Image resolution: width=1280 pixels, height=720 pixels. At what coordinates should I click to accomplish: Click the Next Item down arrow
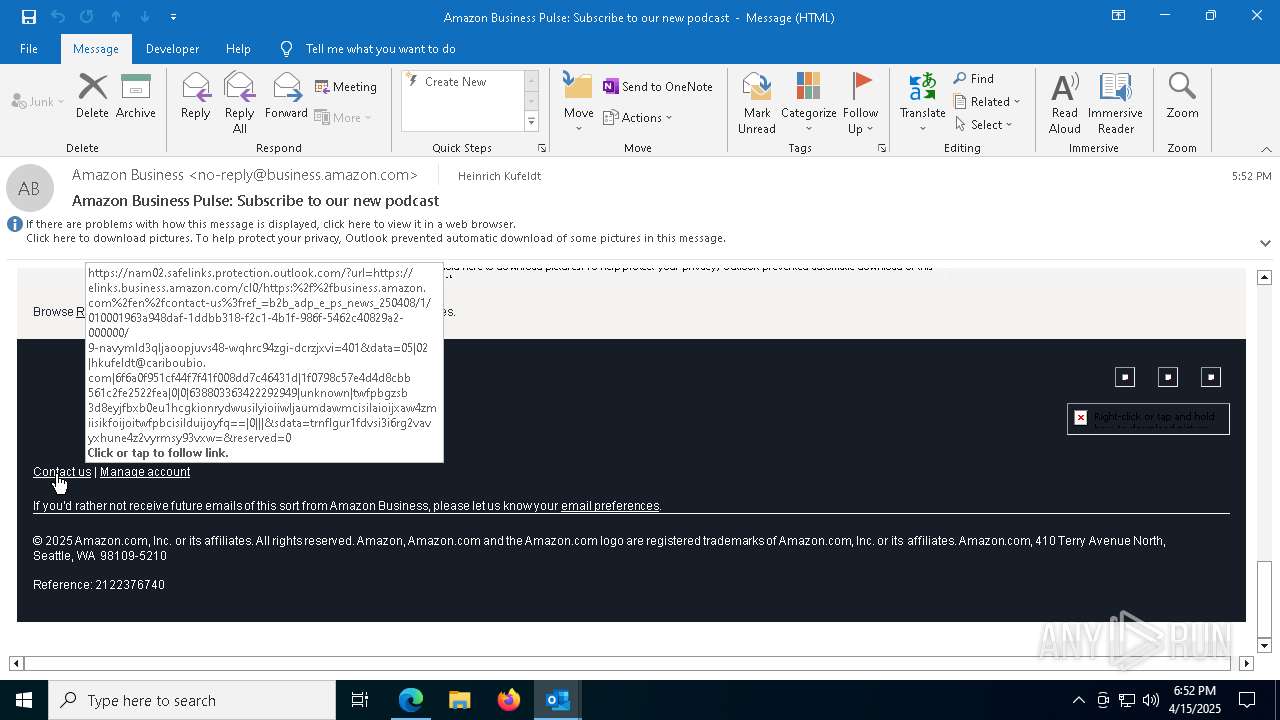point(145,17)
